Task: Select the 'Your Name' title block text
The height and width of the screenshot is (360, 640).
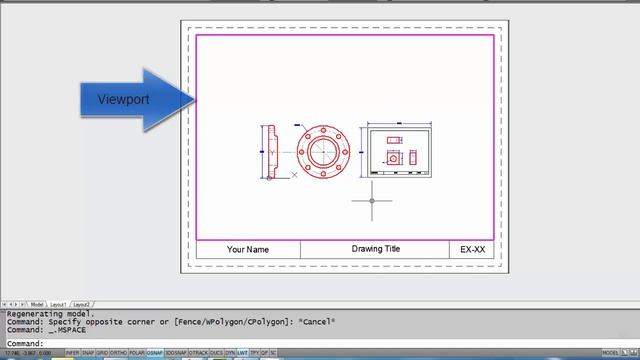Action: point(248,249)
